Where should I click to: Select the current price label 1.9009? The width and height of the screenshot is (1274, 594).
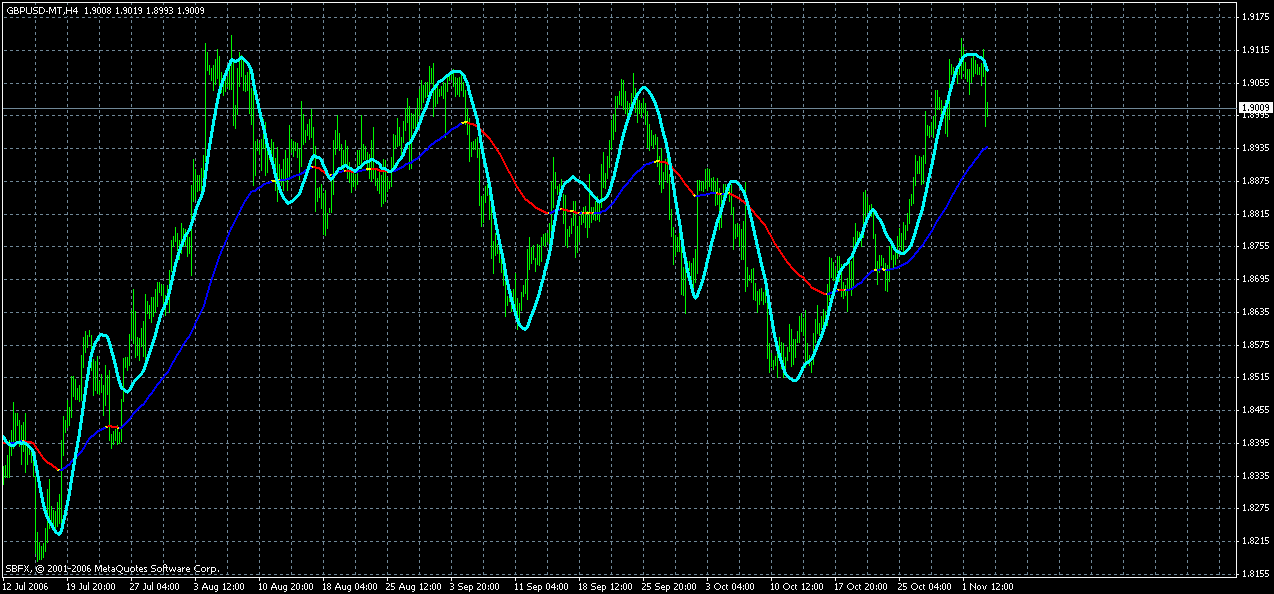[1255, 107]
